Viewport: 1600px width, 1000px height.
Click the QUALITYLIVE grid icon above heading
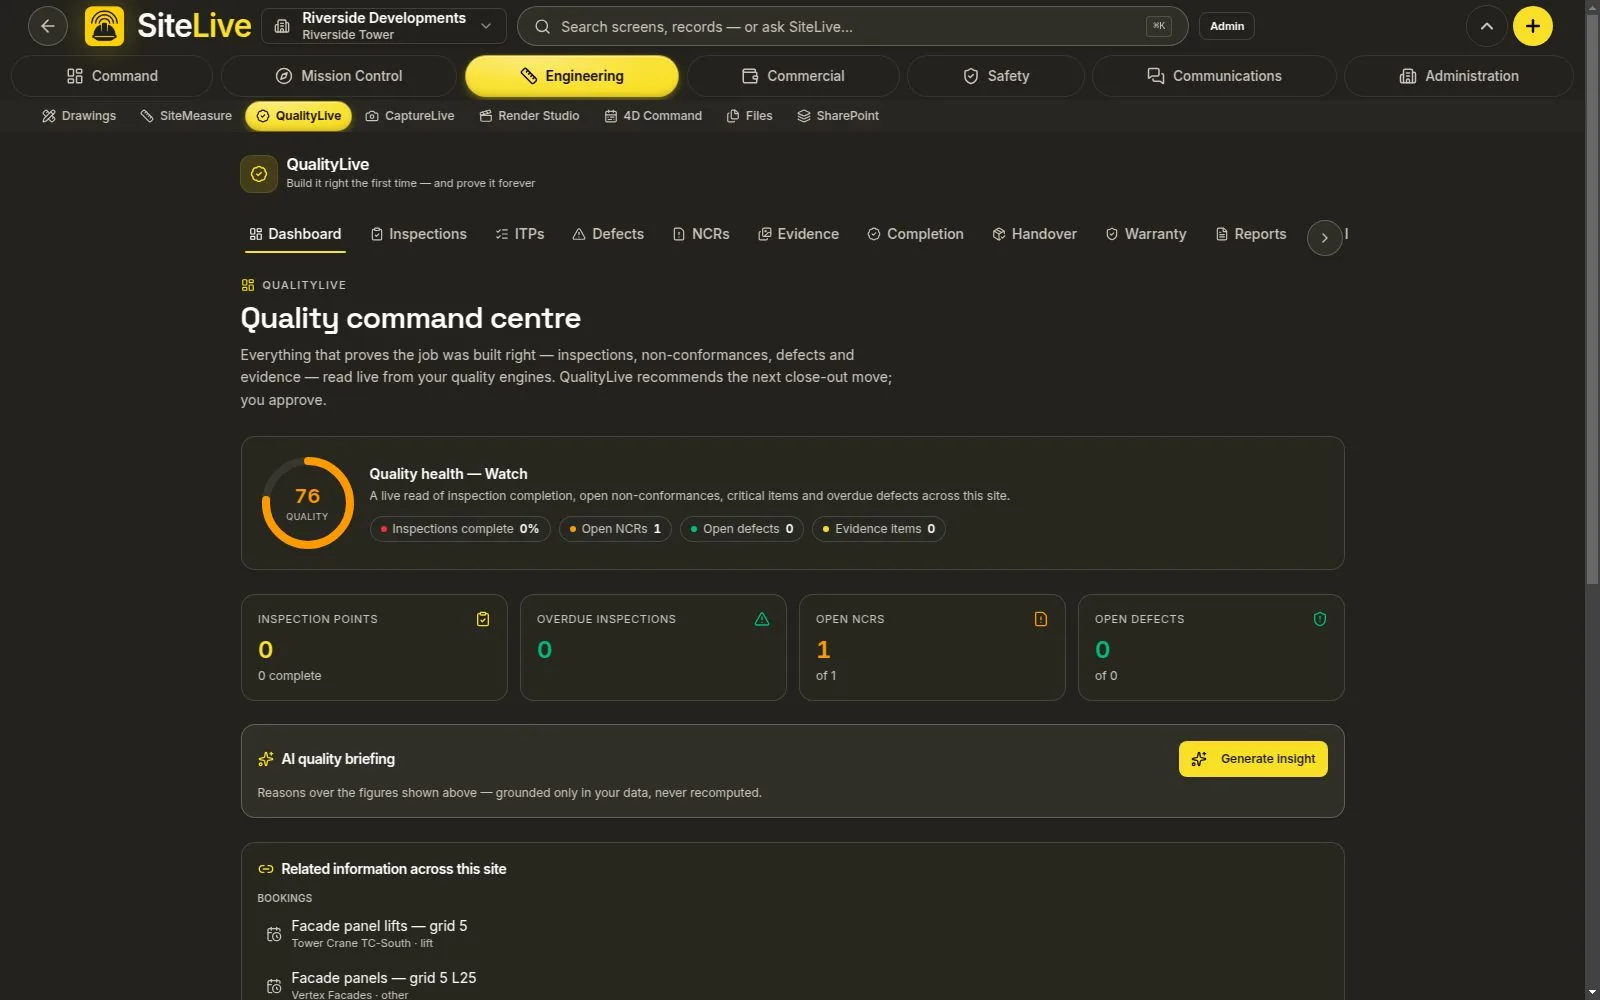248,285
